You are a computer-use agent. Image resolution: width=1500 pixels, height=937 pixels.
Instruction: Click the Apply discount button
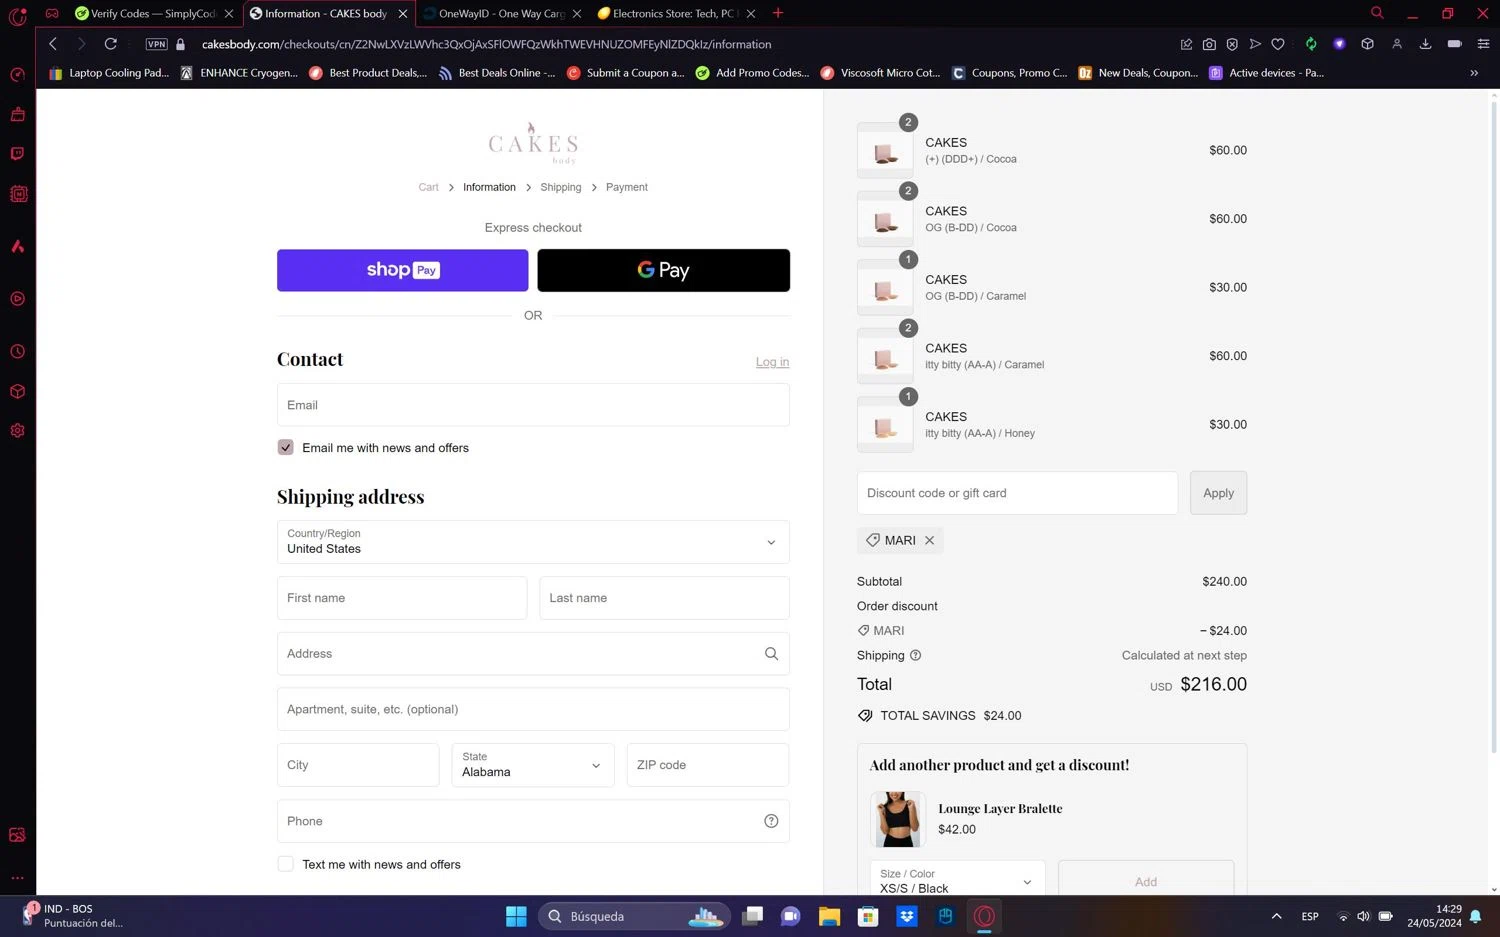[1218, 493]
